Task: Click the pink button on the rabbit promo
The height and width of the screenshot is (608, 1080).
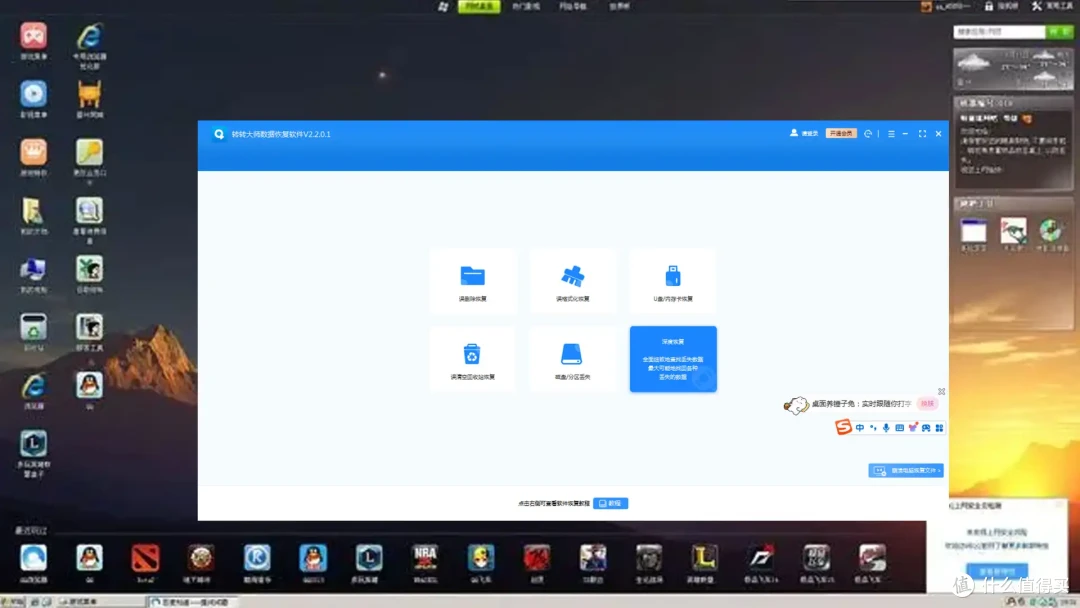Action: [928, 403]
